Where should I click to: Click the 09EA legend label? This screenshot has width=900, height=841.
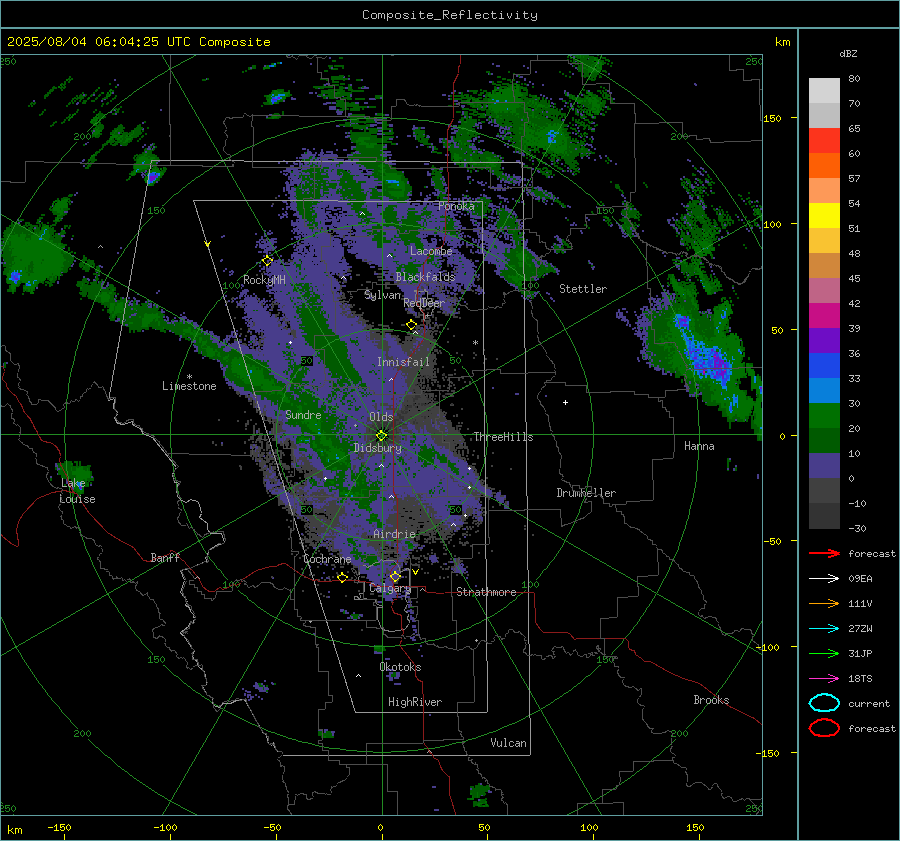pos(860,579)
